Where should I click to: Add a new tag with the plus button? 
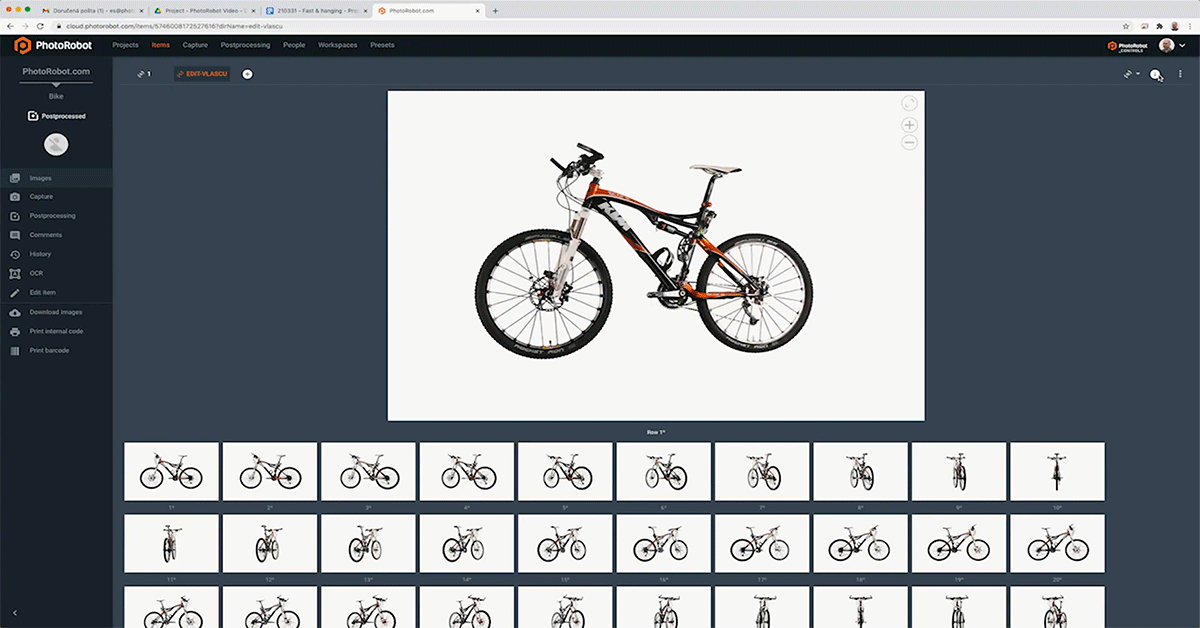(x=247, y=73)
